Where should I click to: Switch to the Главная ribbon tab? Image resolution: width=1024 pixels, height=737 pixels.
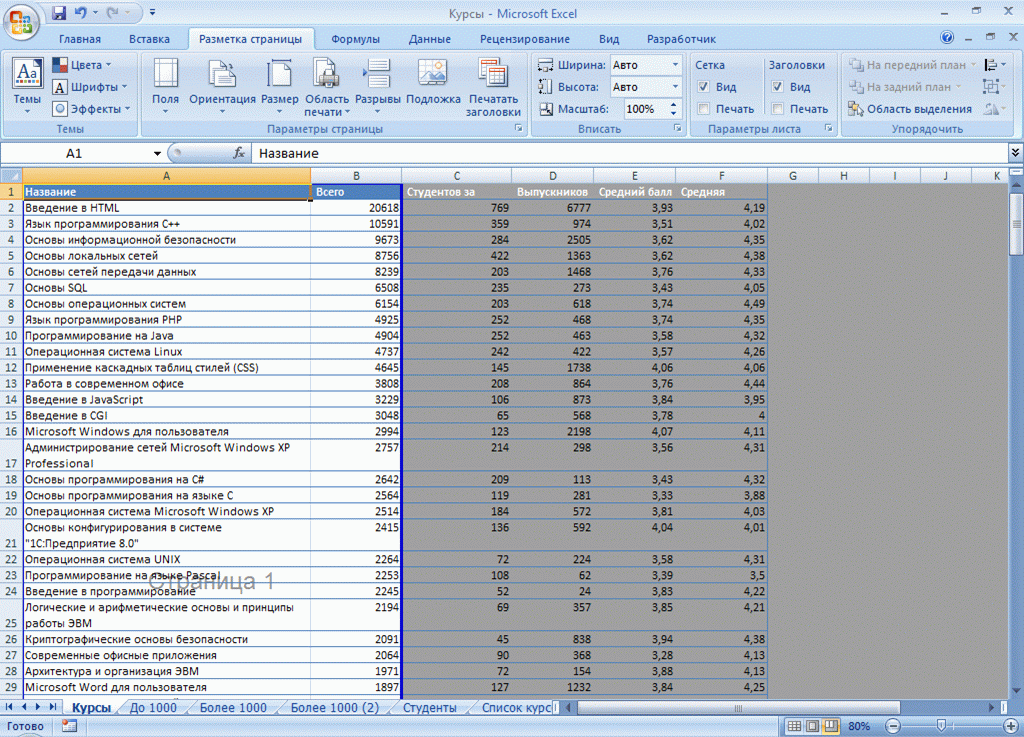pyautogui.click(x=80, y=39)
